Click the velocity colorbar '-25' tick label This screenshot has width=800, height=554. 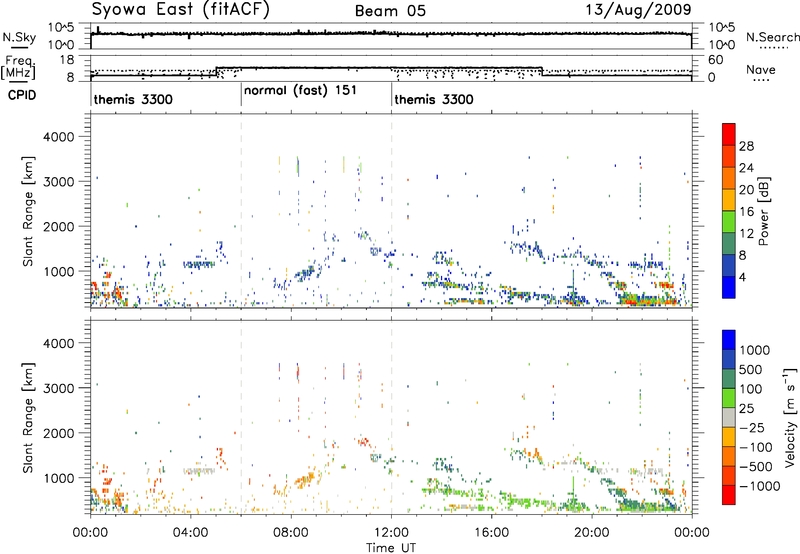point(752,427)
